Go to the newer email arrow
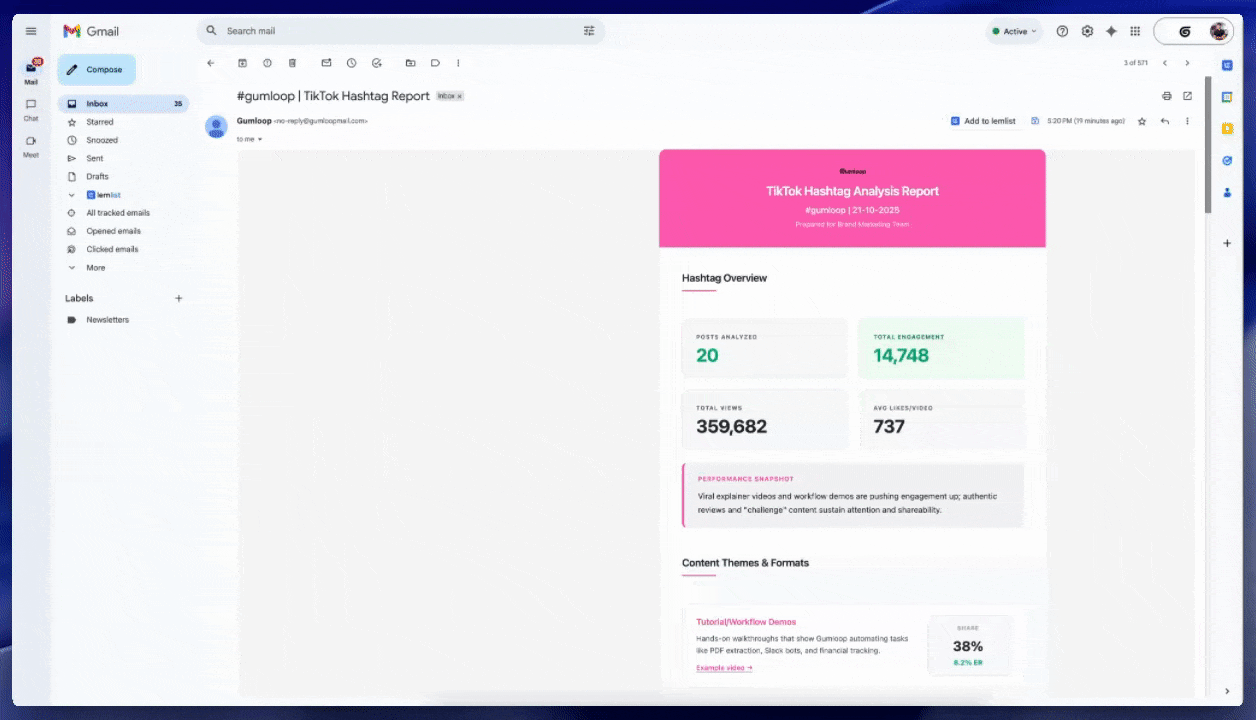1256x720 pixels. tap(1164, 63)
